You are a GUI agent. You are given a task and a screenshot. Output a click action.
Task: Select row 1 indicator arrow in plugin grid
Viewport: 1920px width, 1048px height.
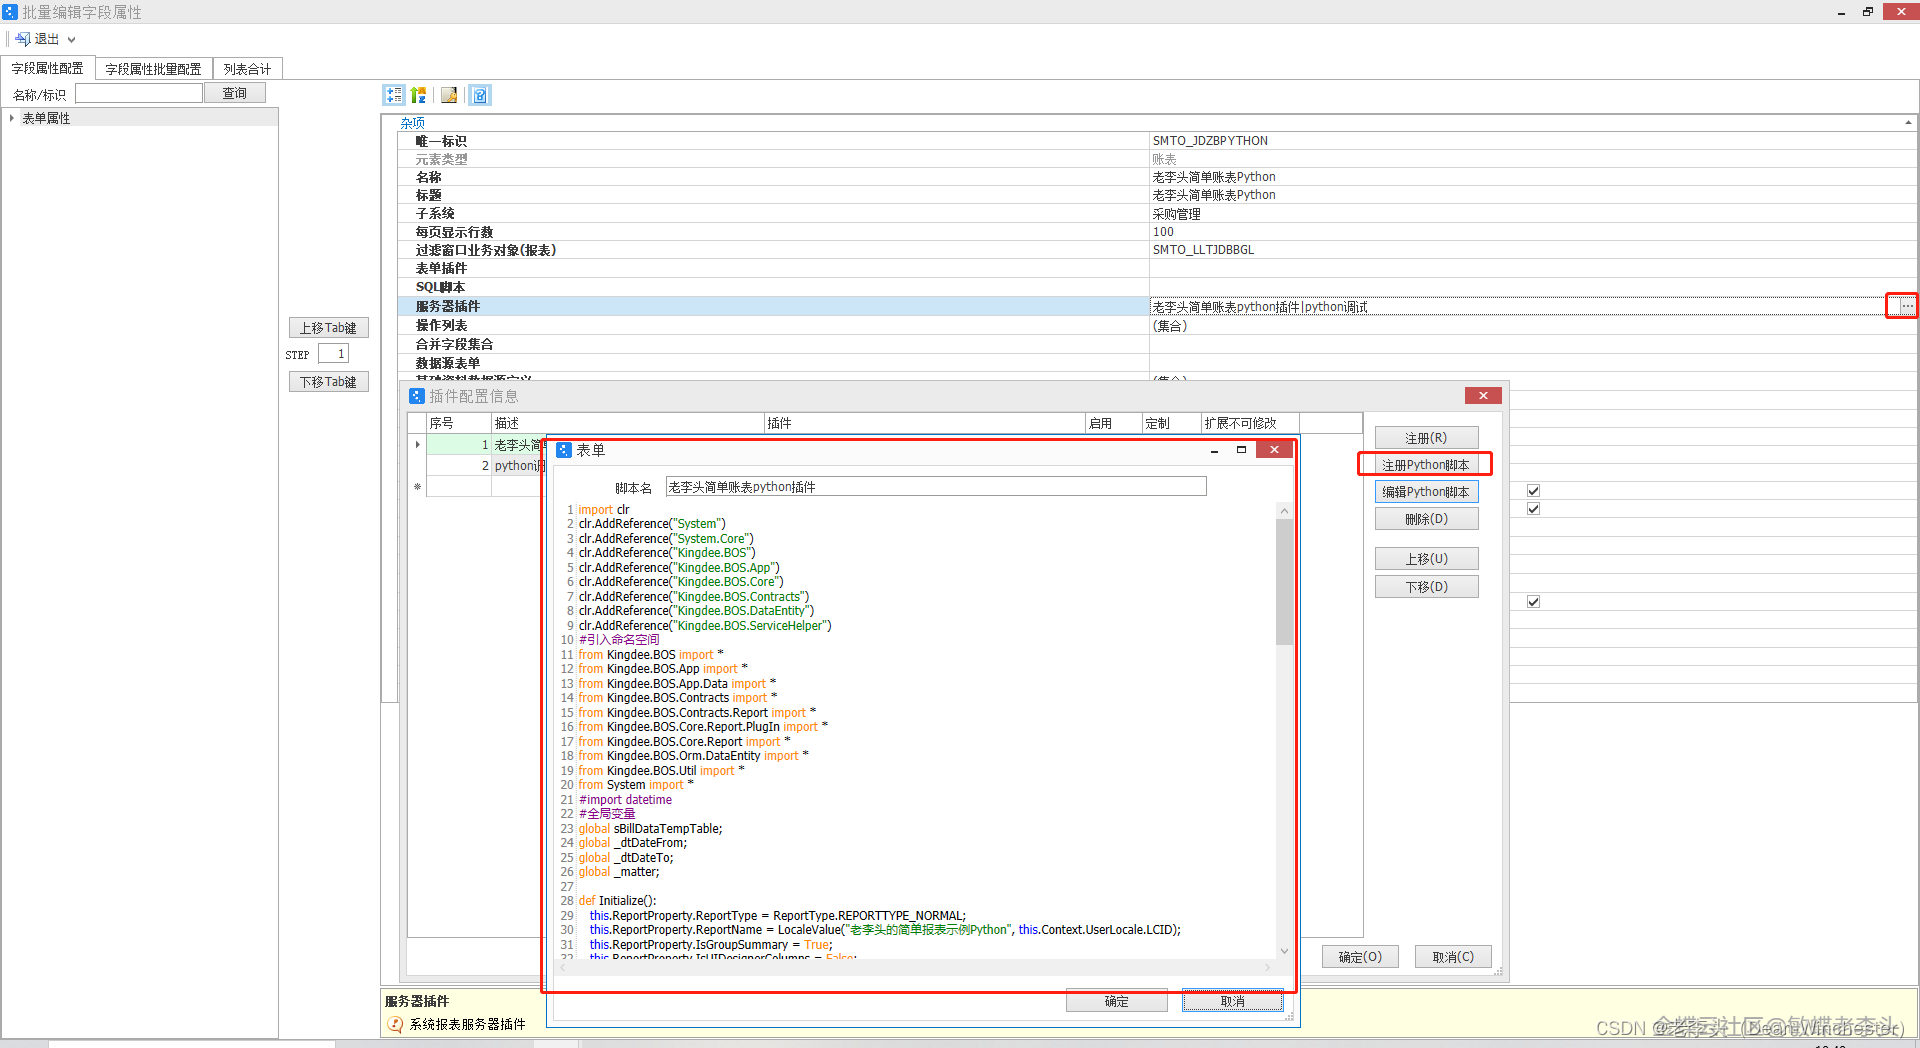coord(417,444)
